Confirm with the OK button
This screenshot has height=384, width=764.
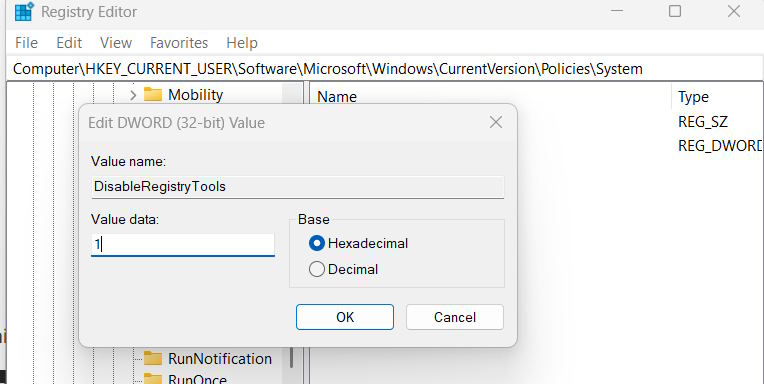345,317
